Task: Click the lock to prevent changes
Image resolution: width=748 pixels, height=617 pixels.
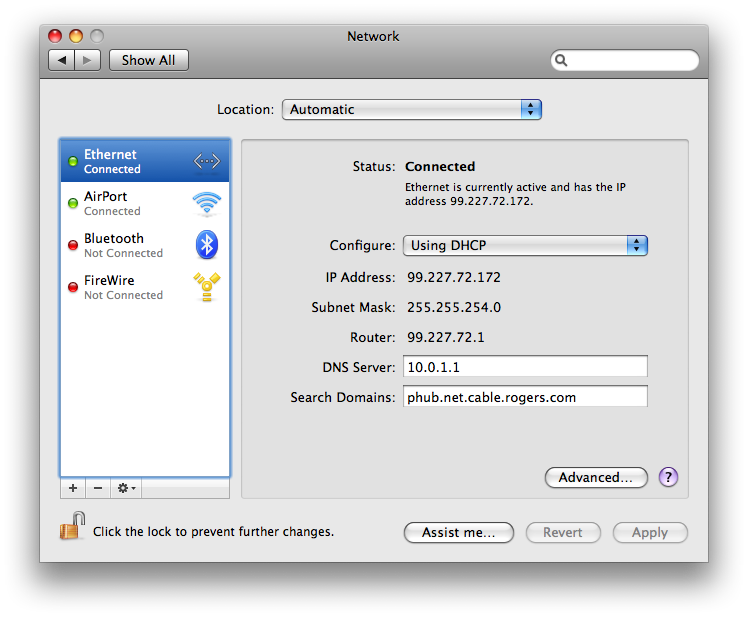Action: [72, 526]
